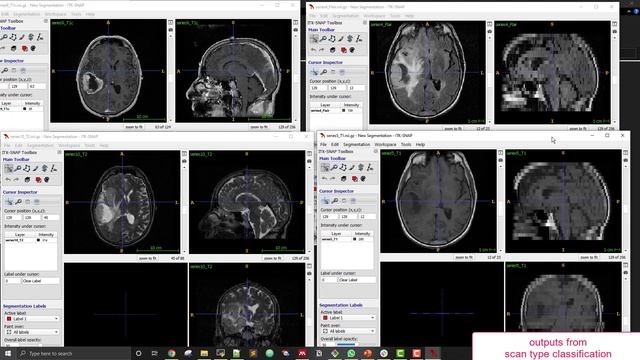Open zoom inspector tab in Flair Cursor Inspector
Screen dimensions: 640x360
pyautogui.click(x=324, y=72)
